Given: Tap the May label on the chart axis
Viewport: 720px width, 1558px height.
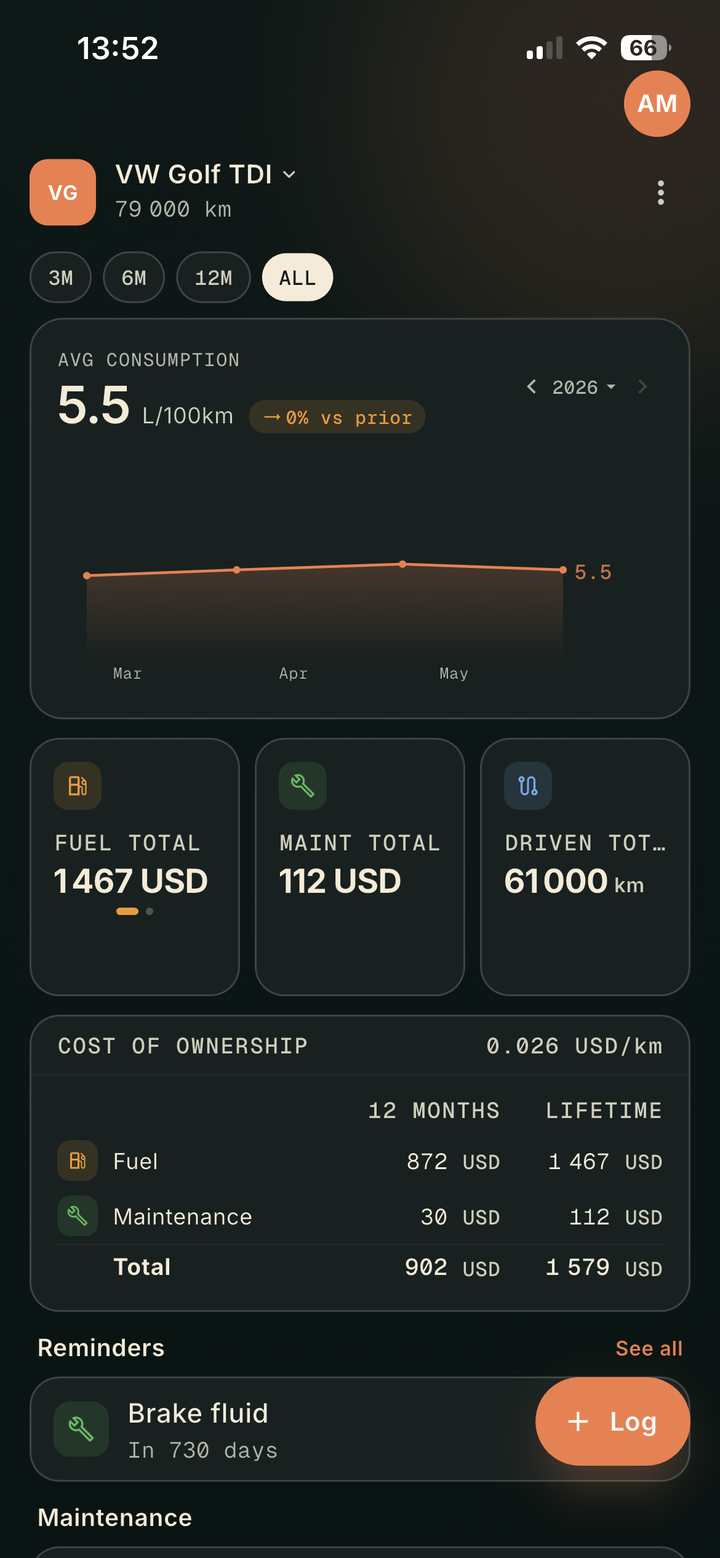Looking at the screenshot, I should pos(453,673).
